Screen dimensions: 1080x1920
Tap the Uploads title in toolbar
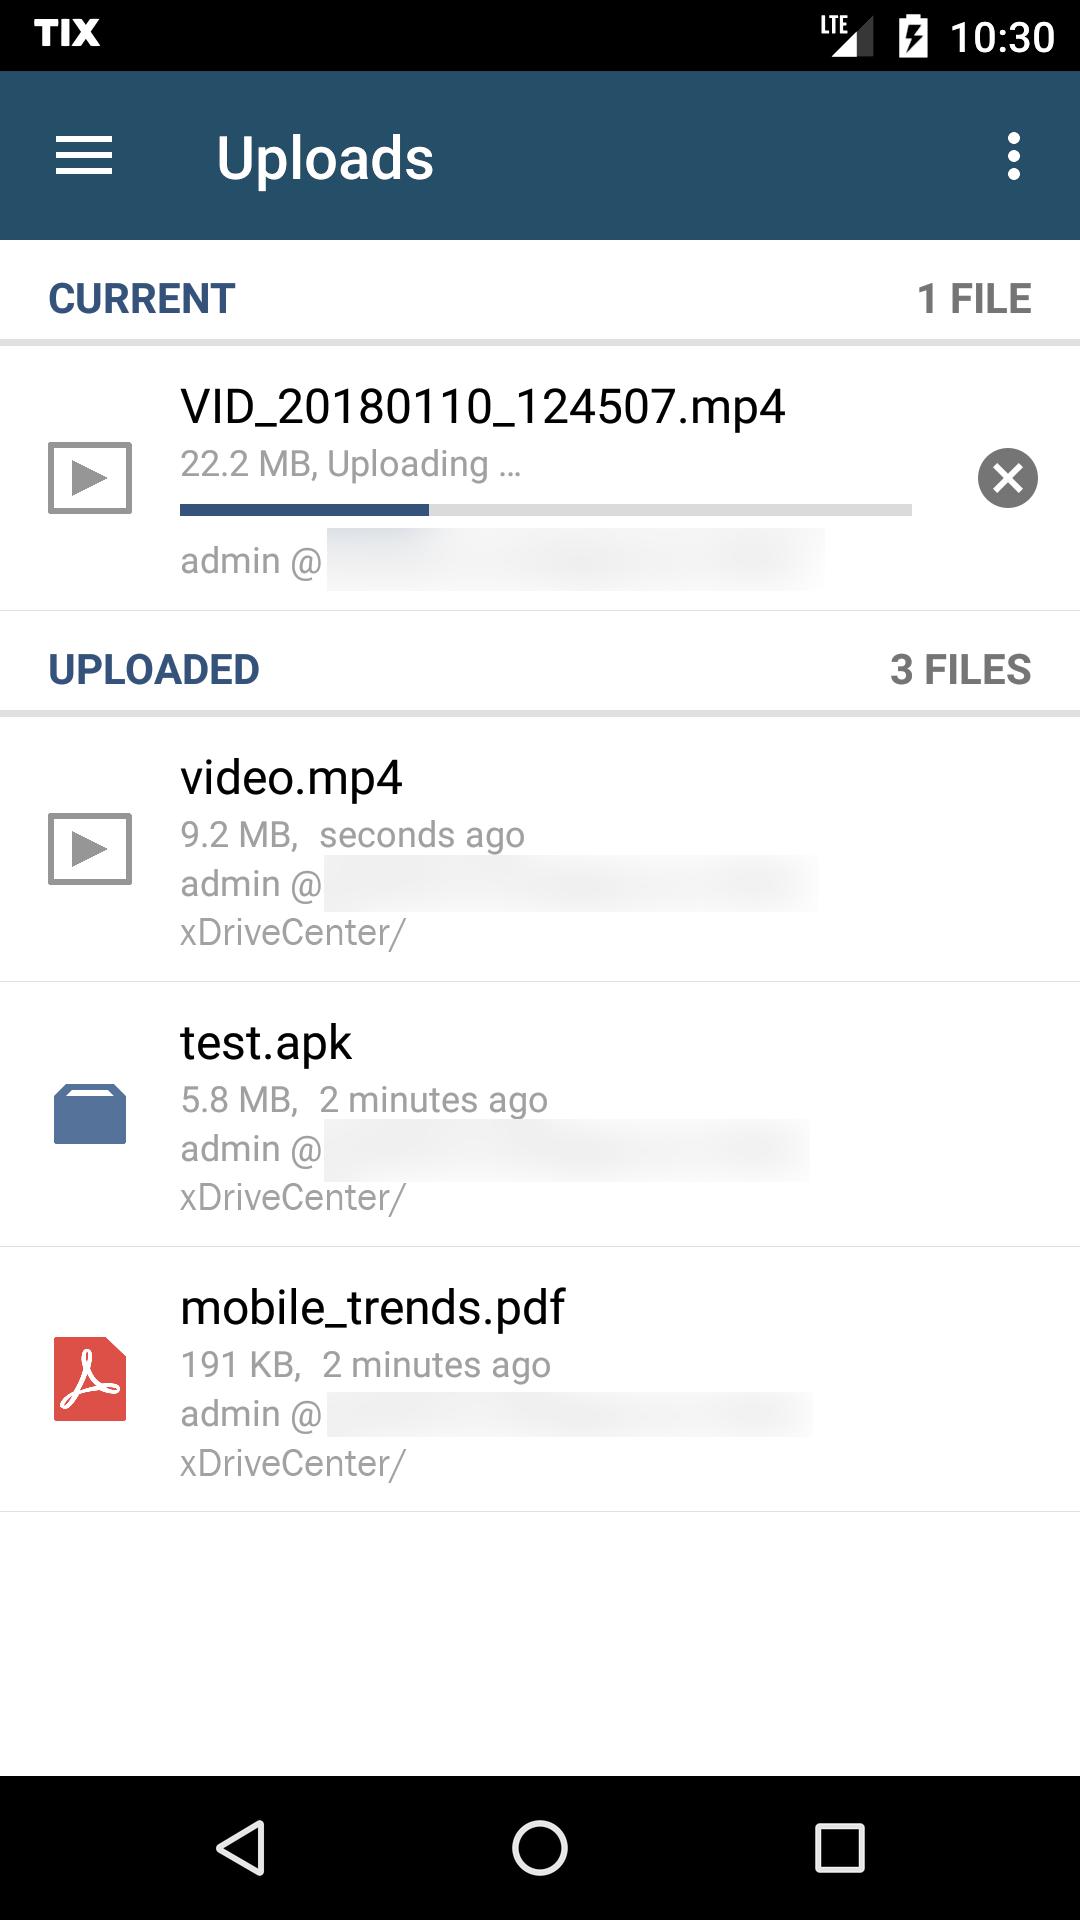point(325,158)
